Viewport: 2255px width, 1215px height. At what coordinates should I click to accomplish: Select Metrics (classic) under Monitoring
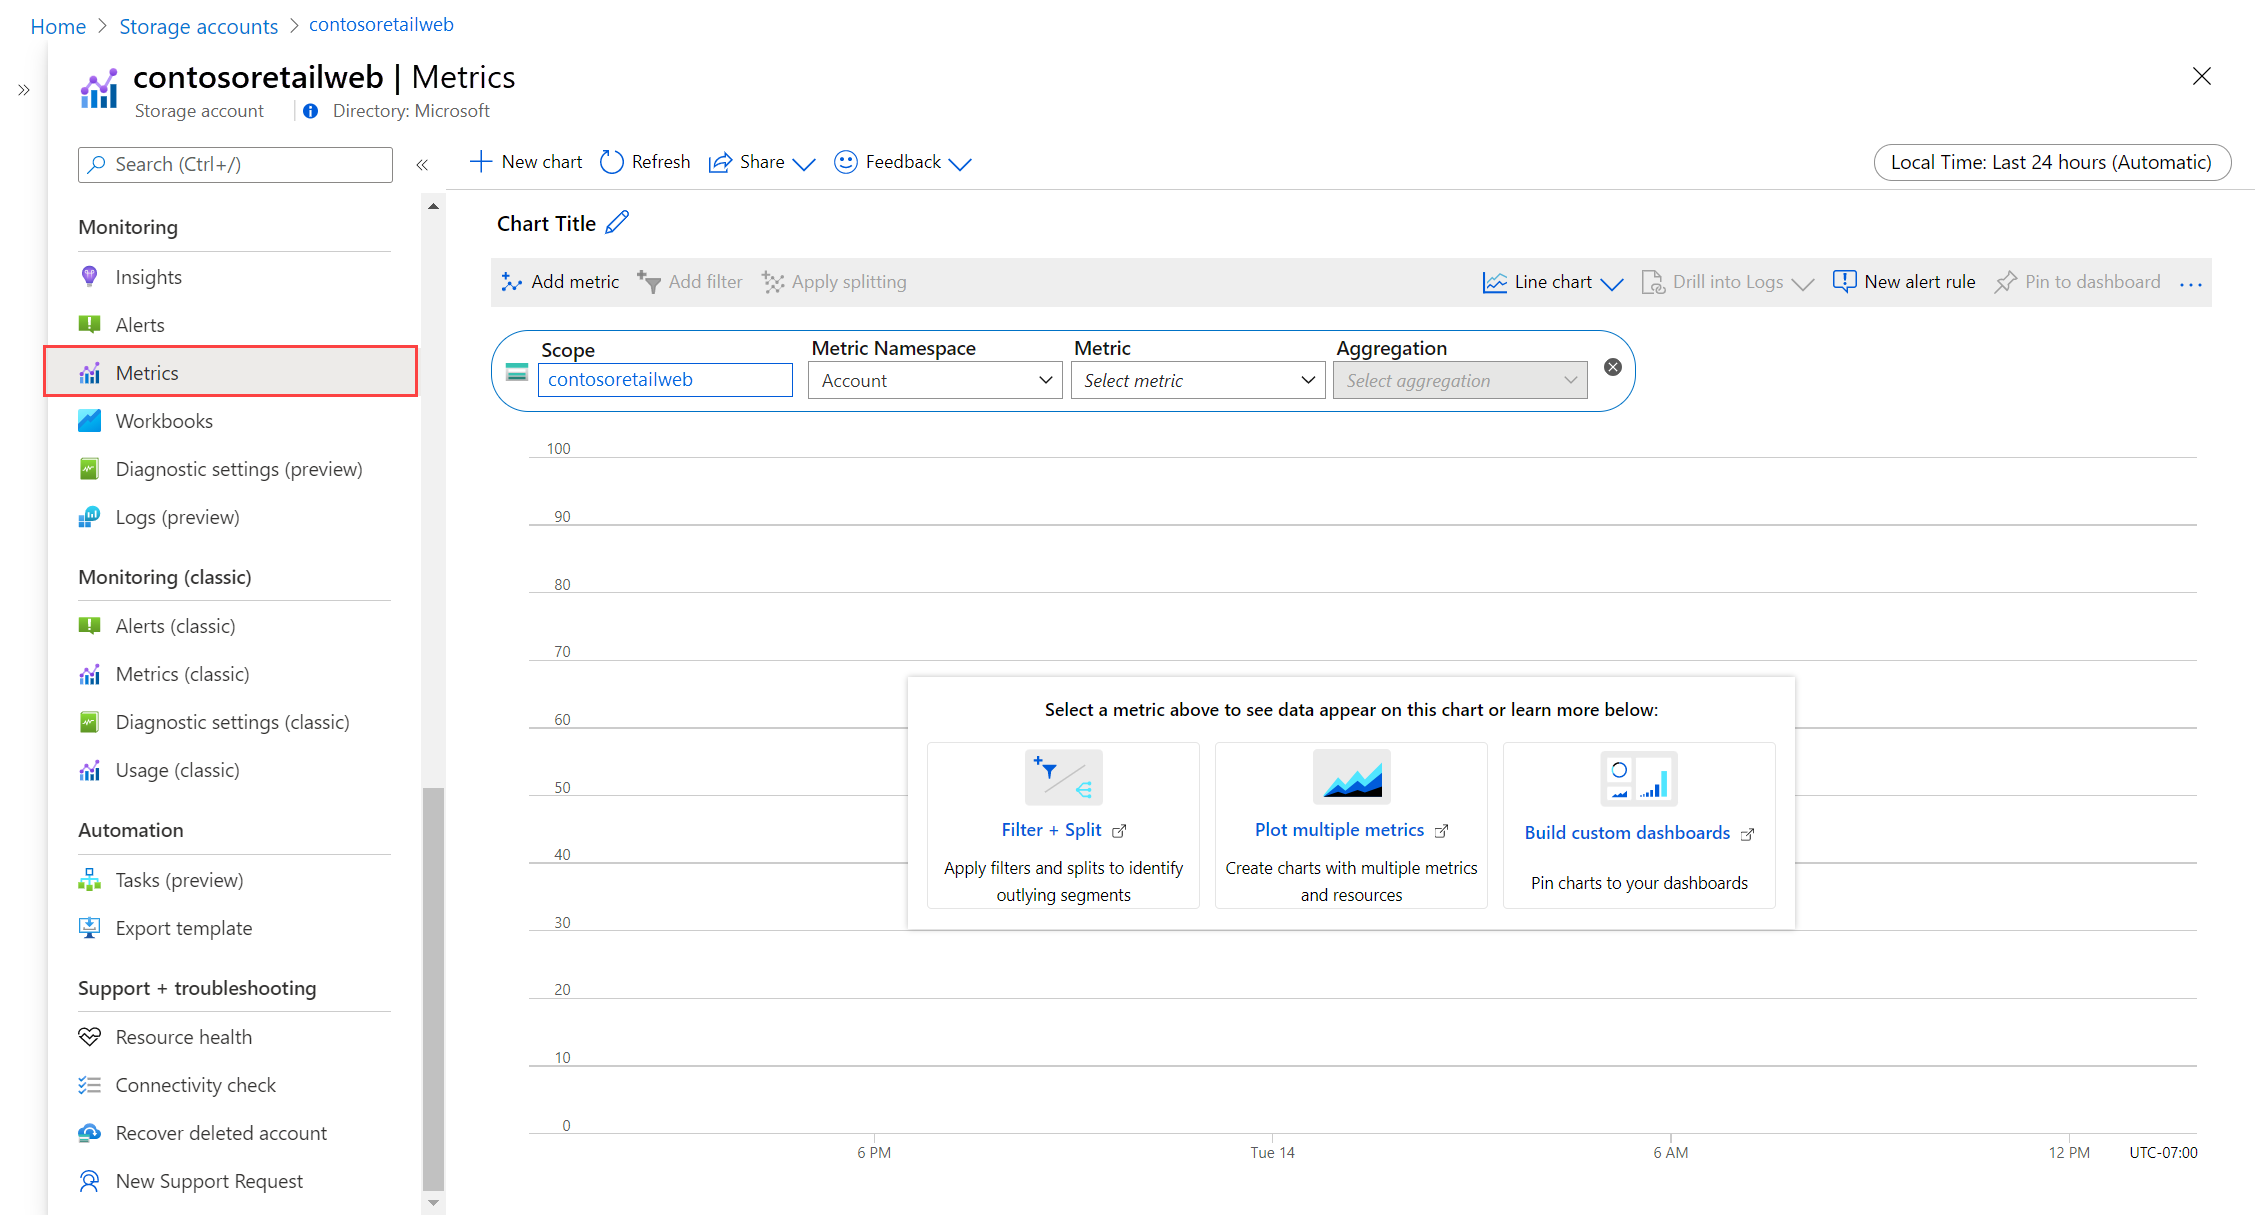tap(180, 673)
